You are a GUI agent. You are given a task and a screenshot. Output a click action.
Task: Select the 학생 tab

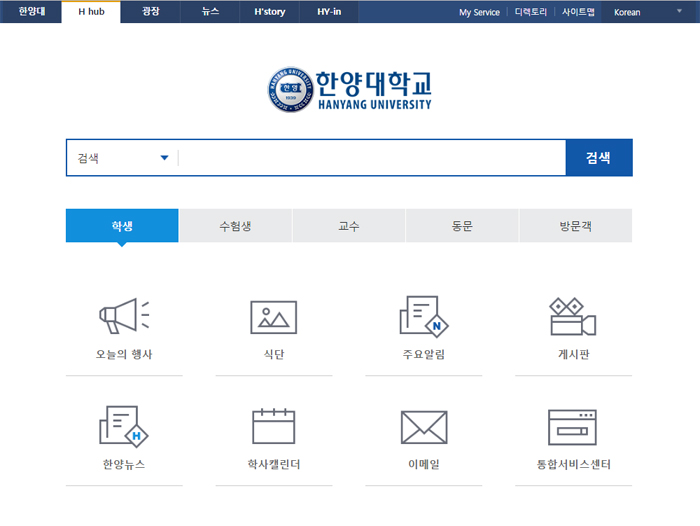click(122, 225)
